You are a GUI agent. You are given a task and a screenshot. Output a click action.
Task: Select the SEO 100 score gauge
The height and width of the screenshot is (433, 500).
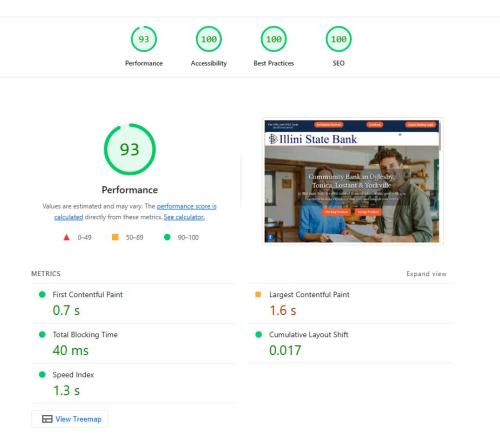[338, 39]
